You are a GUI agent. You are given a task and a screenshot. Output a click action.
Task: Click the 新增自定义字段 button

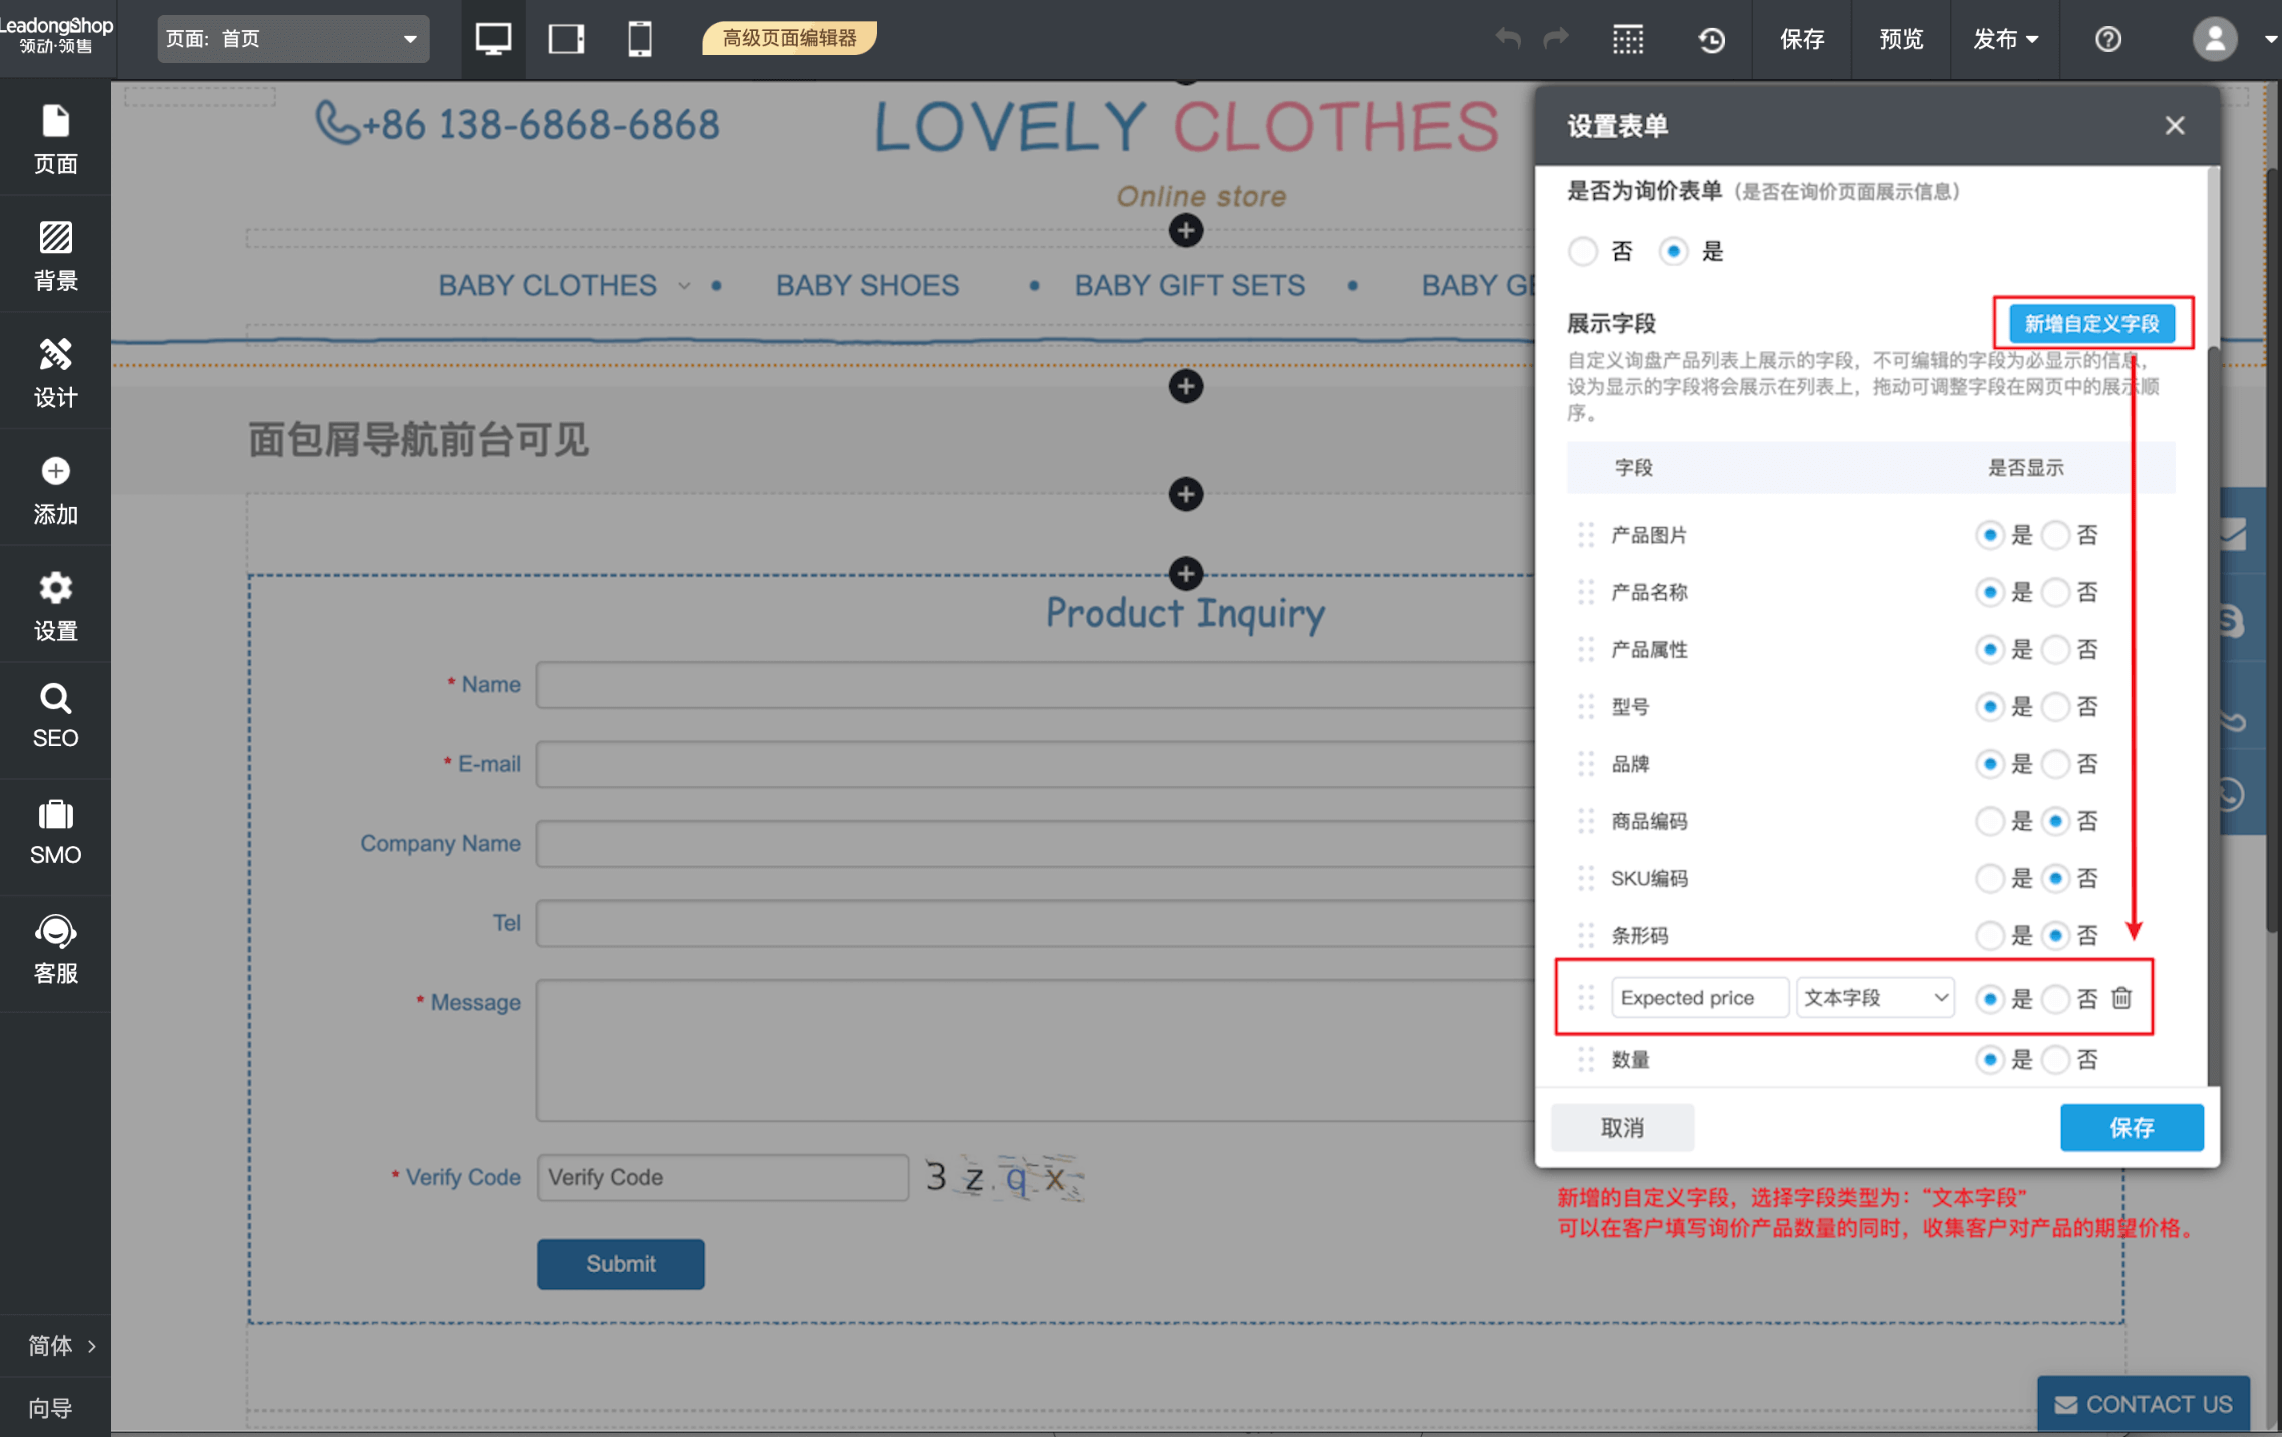[x=2091, y=324]
